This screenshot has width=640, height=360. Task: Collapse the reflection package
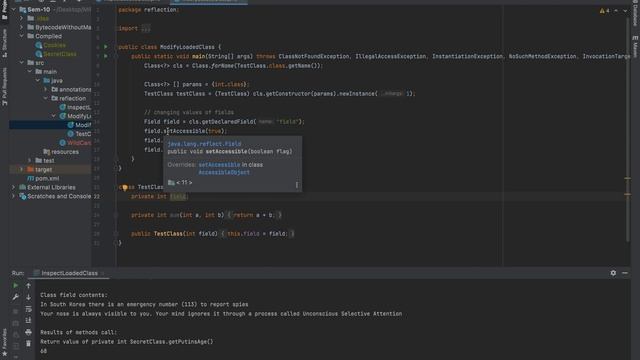(46, 98)
